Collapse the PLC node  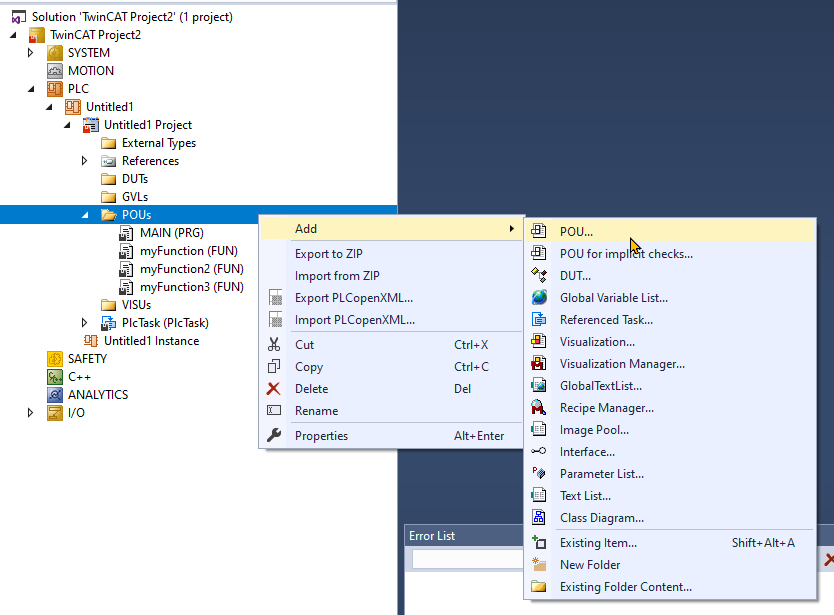point(31,89)
